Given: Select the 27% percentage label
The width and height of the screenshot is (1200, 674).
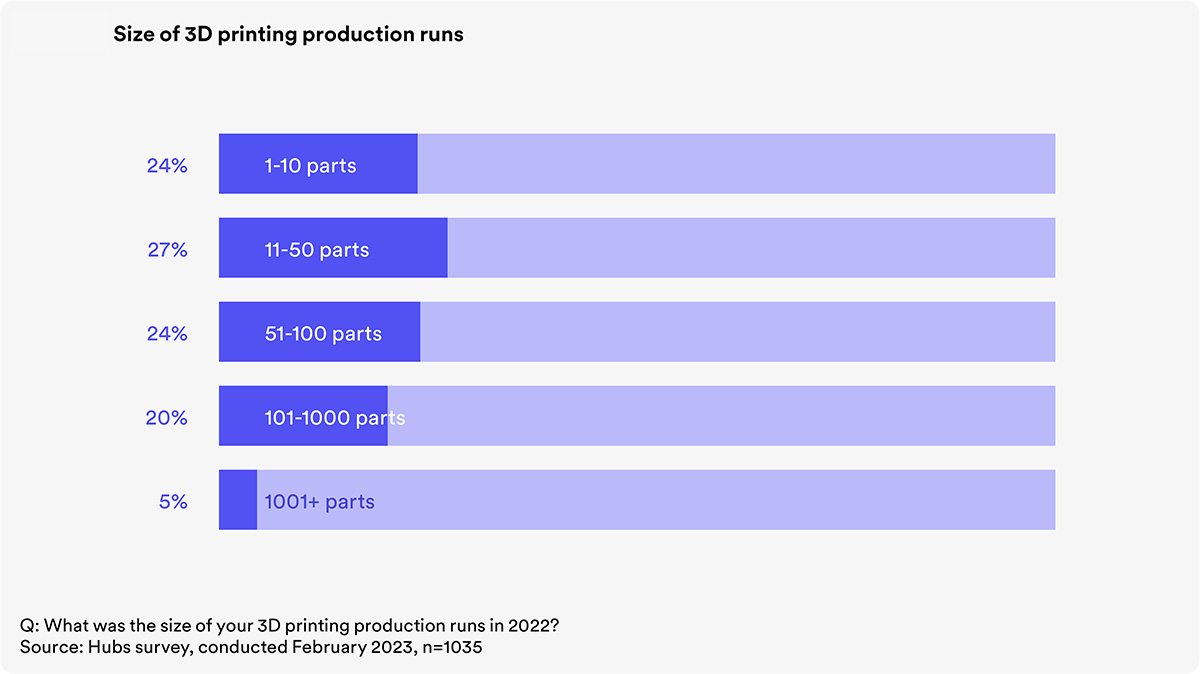Looking at the screenshot, I should coord(167,250).
